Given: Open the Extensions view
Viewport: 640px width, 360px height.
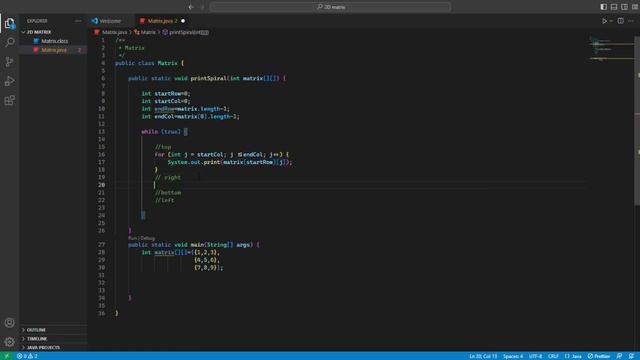Looking at the screenshot, I should (x=9, y=100).
